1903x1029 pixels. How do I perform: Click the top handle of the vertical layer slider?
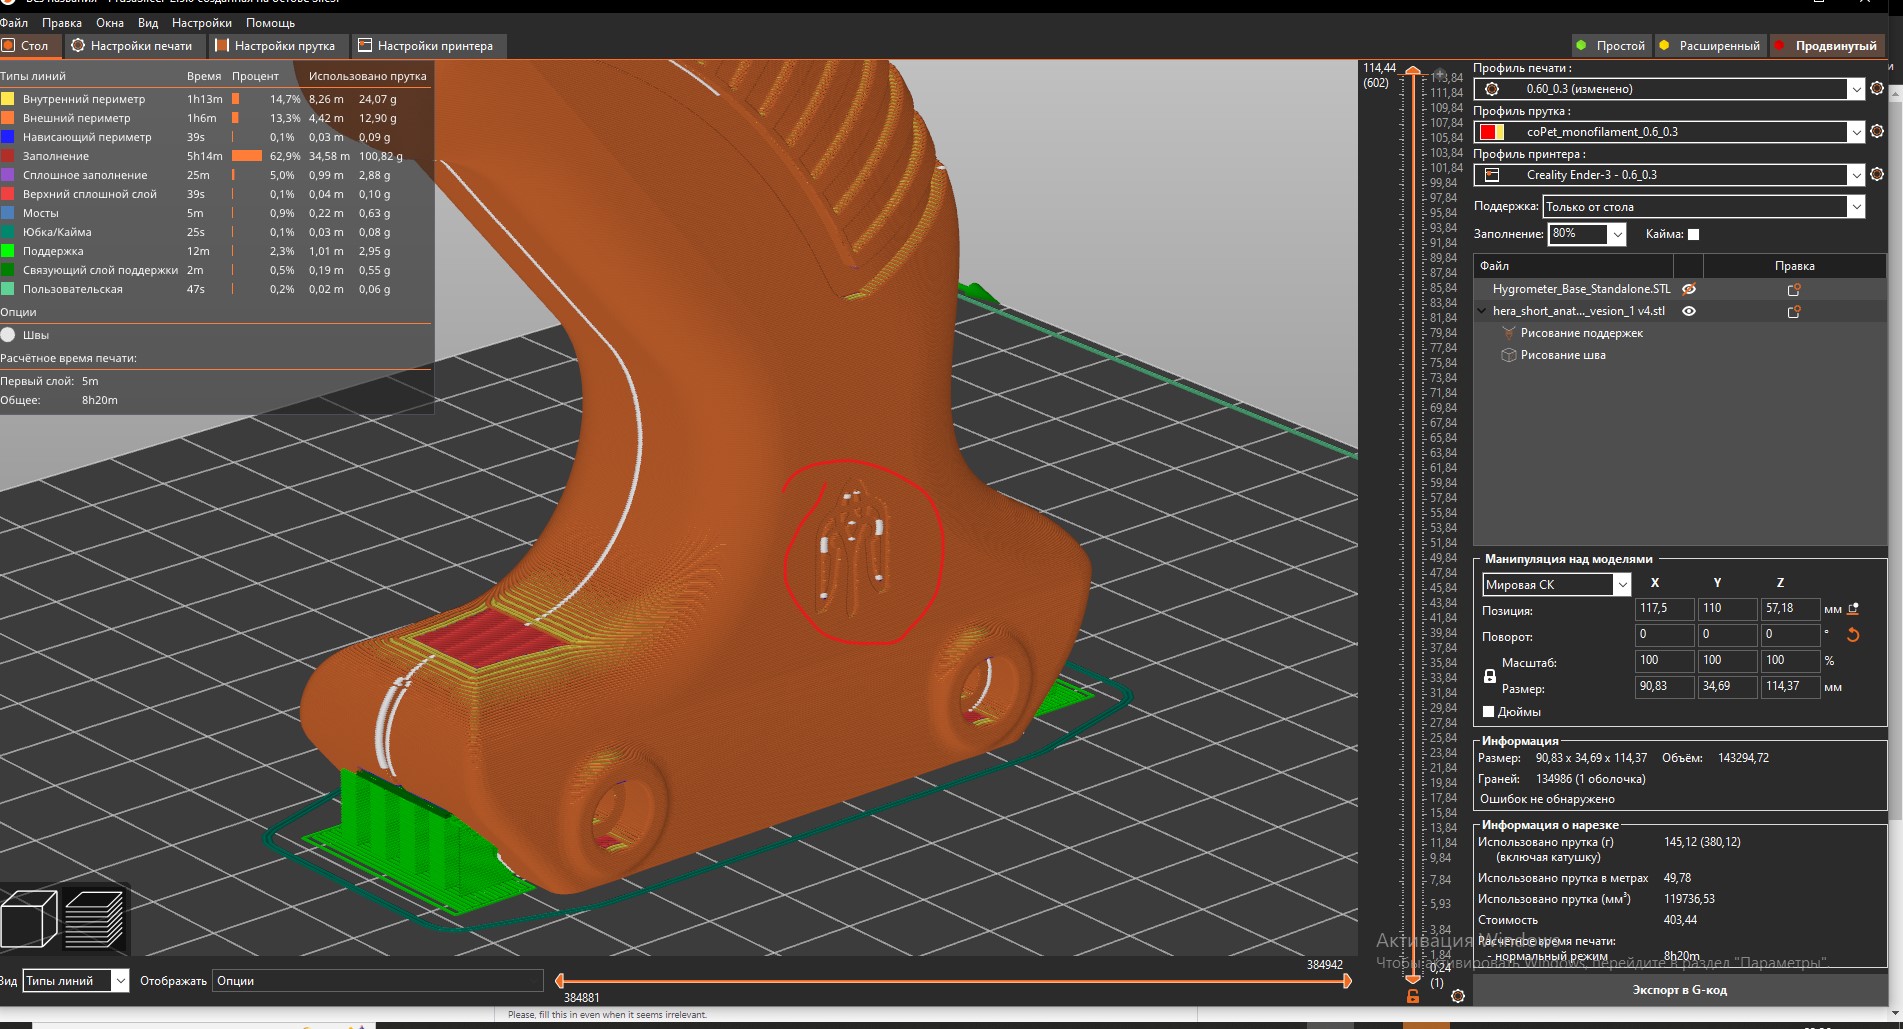1412,72
